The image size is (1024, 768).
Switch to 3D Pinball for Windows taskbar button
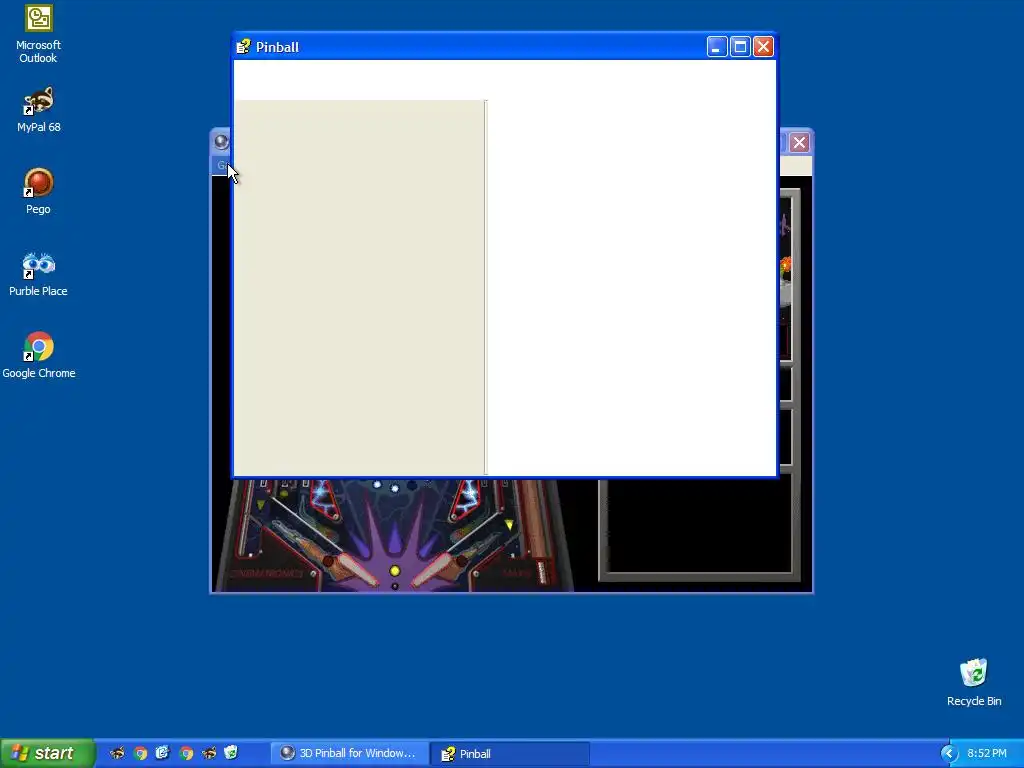pyautogui.click(x=349, y=753)
